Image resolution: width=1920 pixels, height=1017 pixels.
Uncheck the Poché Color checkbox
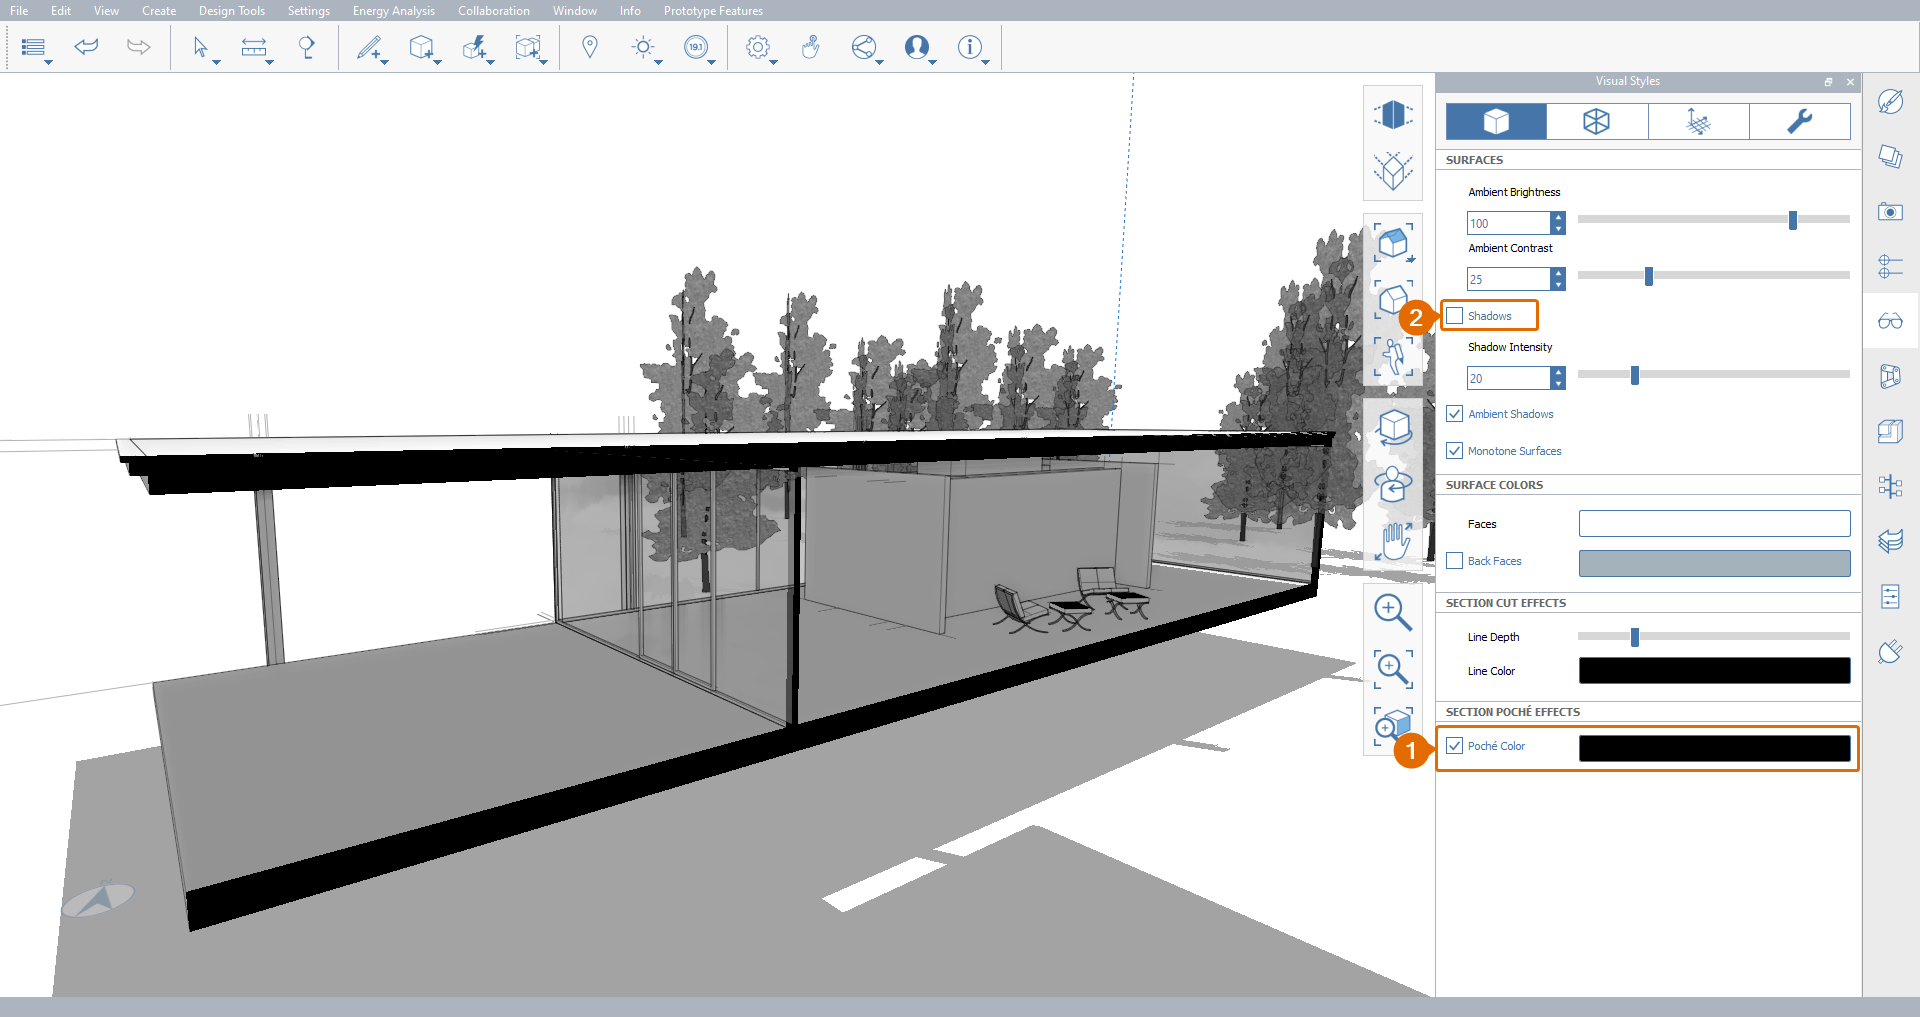click(x=1455, y=745)
